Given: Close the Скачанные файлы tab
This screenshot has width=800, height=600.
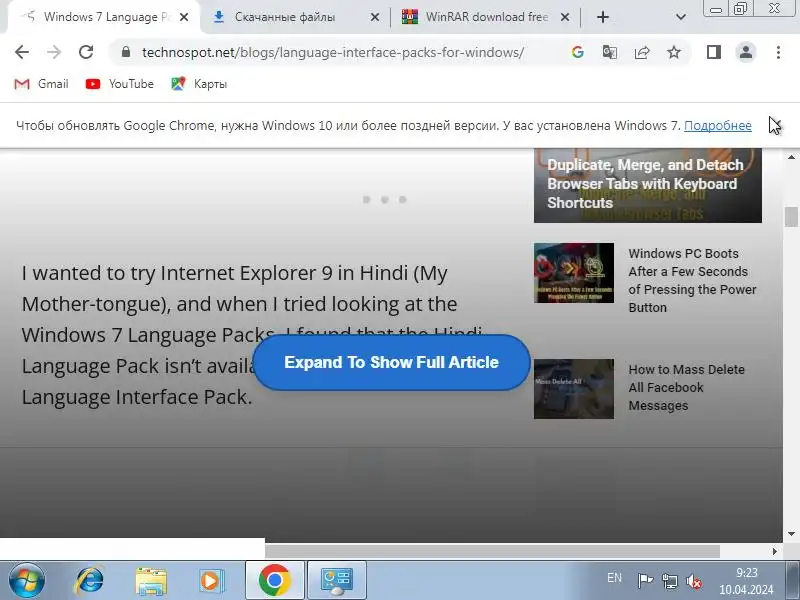Looking at the screenshot, I should coord(374,17).
